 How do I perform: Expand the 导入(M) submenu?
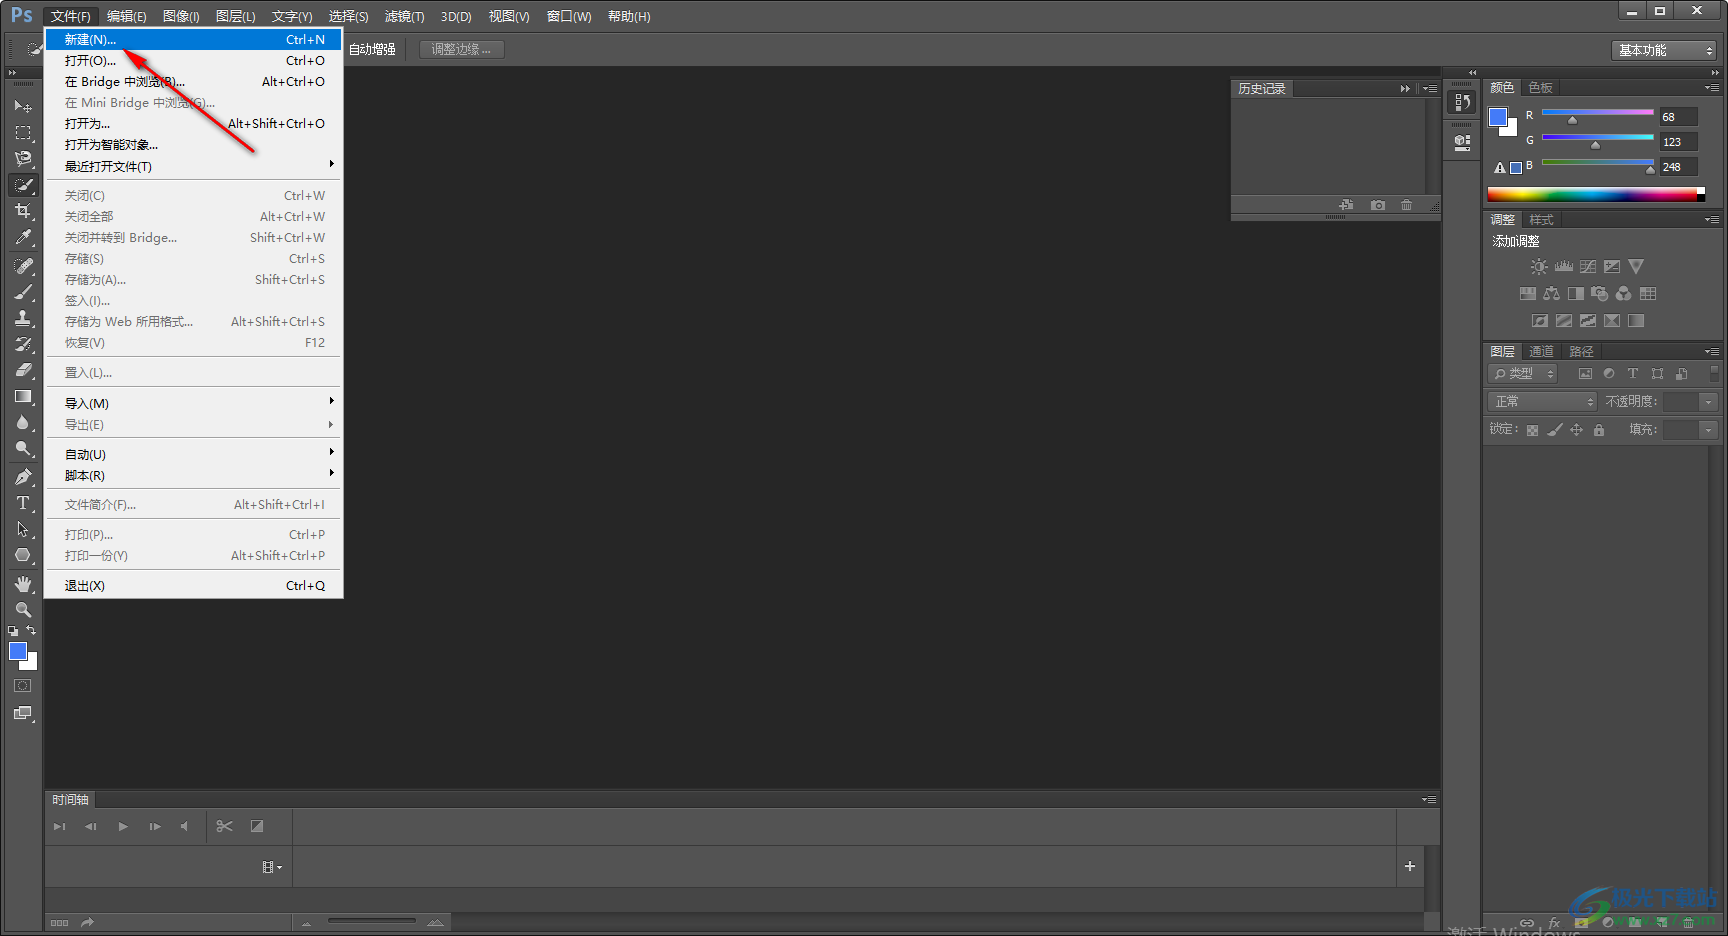point(193,403)
